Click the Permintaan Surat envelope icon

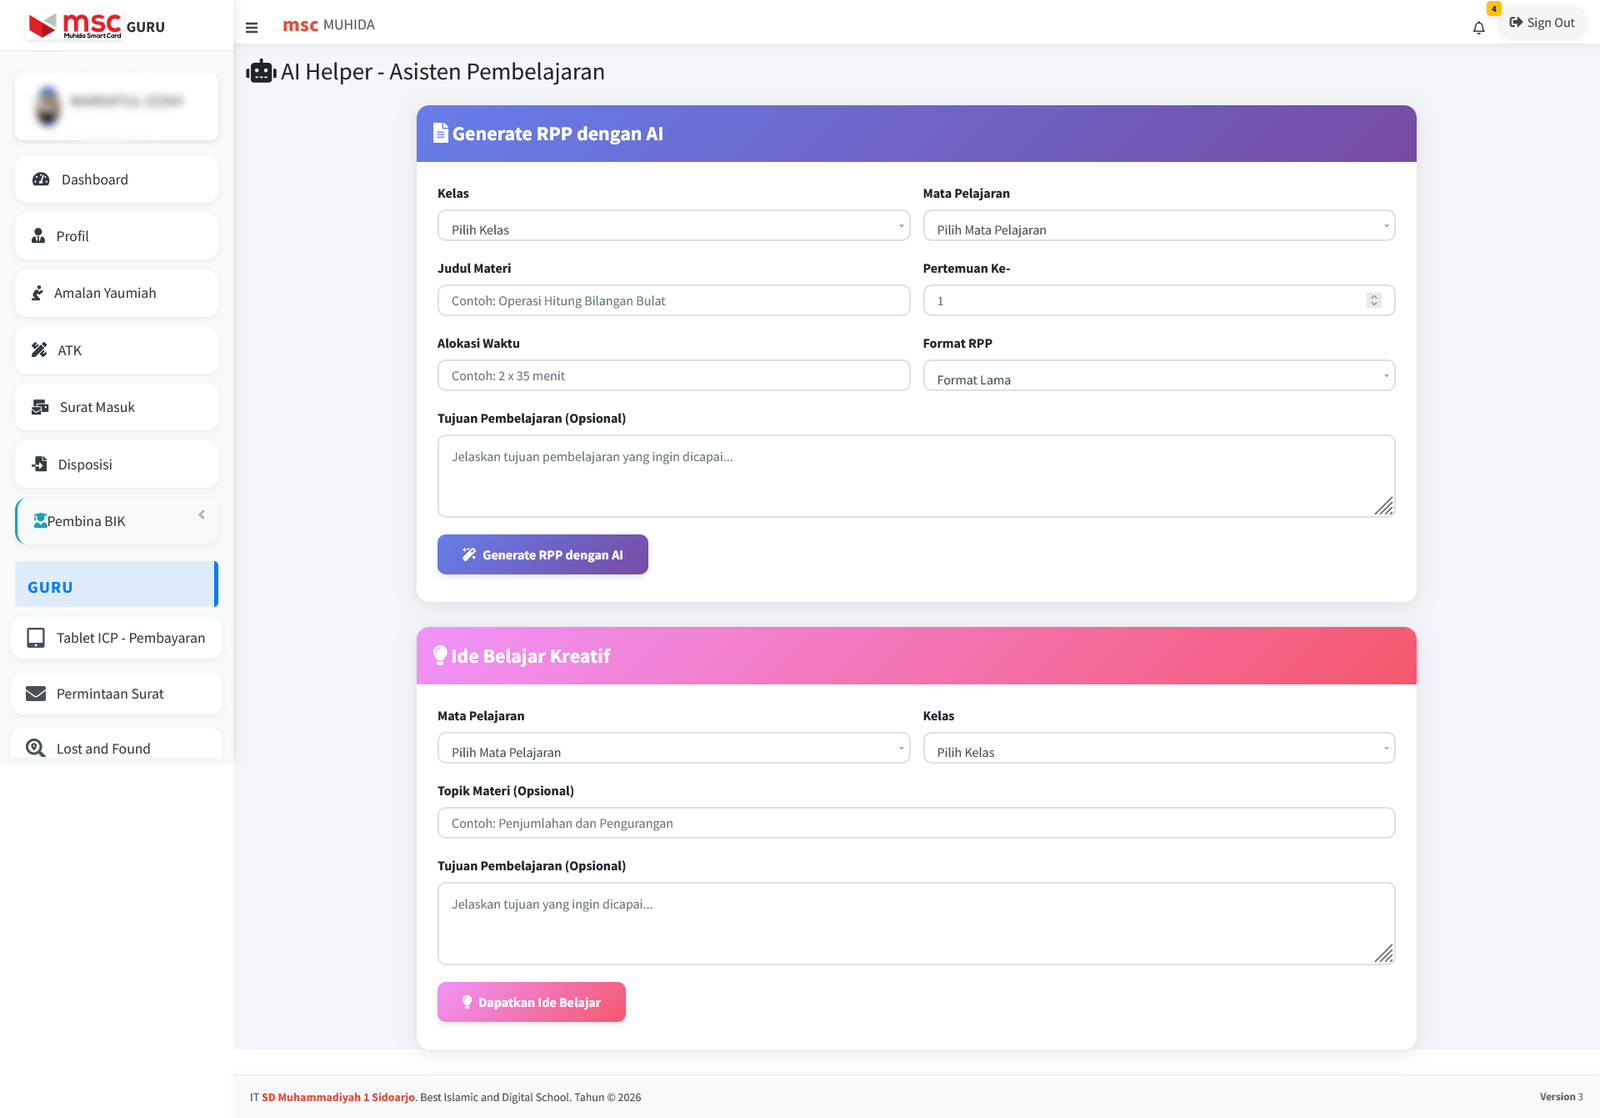(36, 694)
